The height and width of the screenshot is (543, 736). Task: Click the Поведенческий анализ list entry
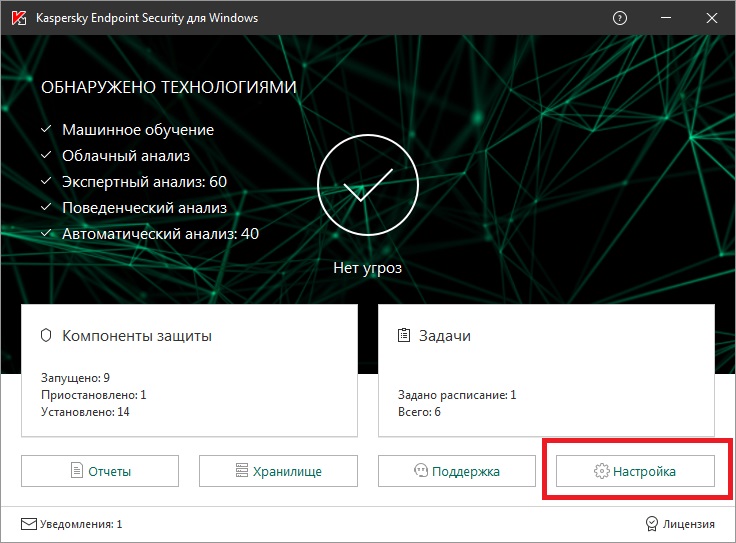click(145, 208)
